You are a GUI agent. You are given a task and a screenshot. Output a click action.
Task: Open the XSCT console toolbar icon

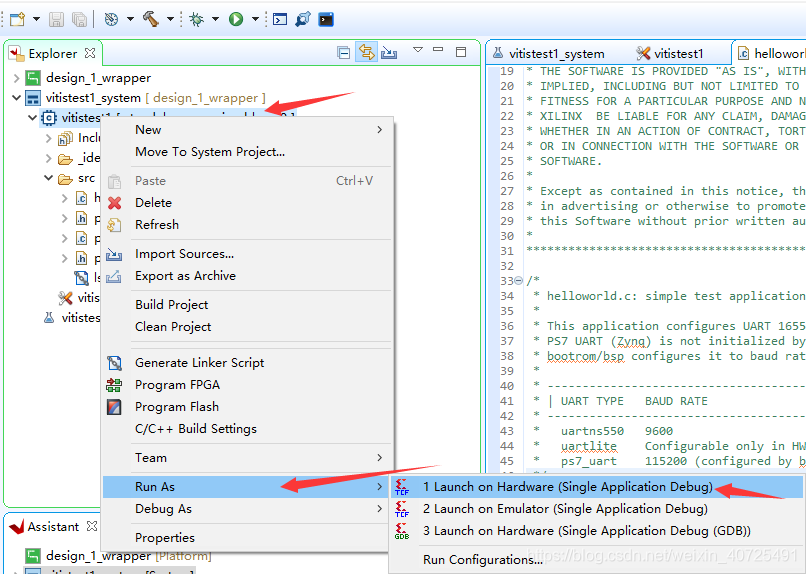point(280,20)
